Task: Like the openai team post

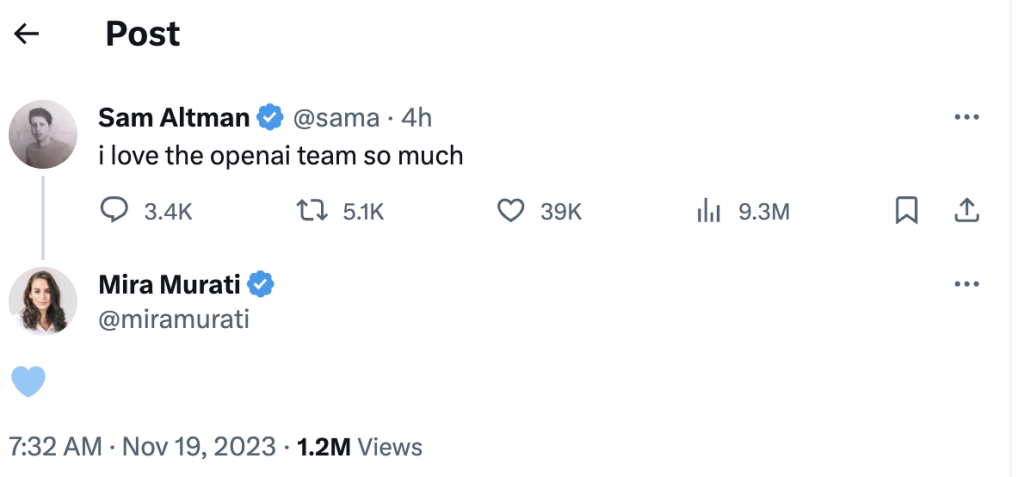Action: (x=511, y=211)
